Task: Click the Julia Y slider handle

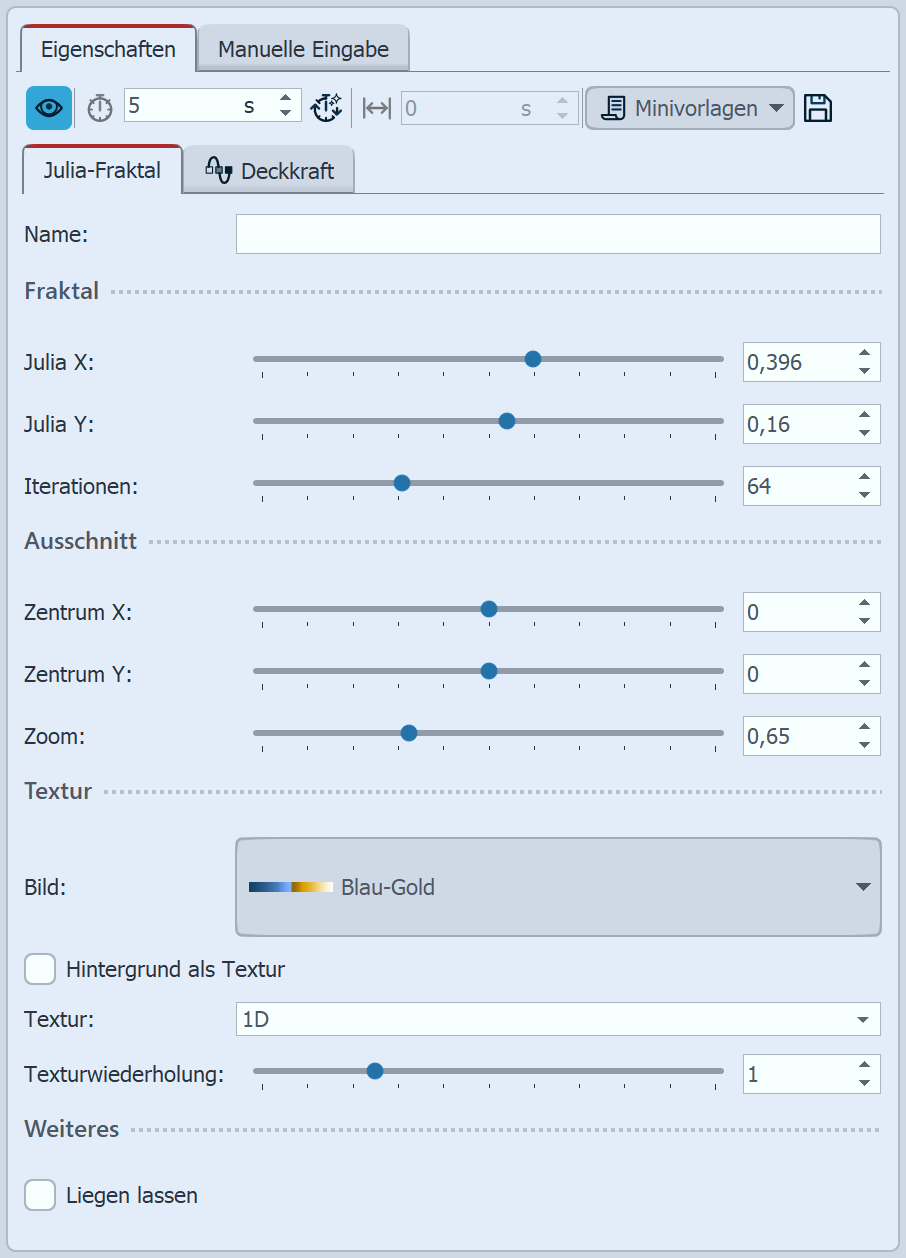Action: click(507, 421)
